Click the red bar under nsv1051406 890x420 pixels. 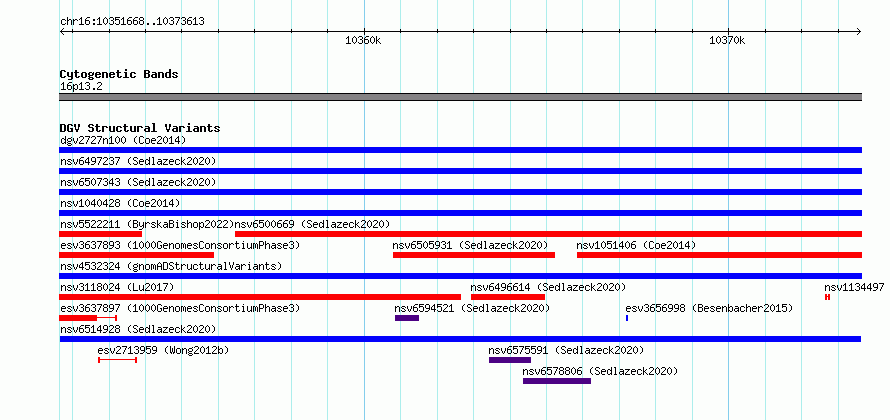(x=719, y=255)
